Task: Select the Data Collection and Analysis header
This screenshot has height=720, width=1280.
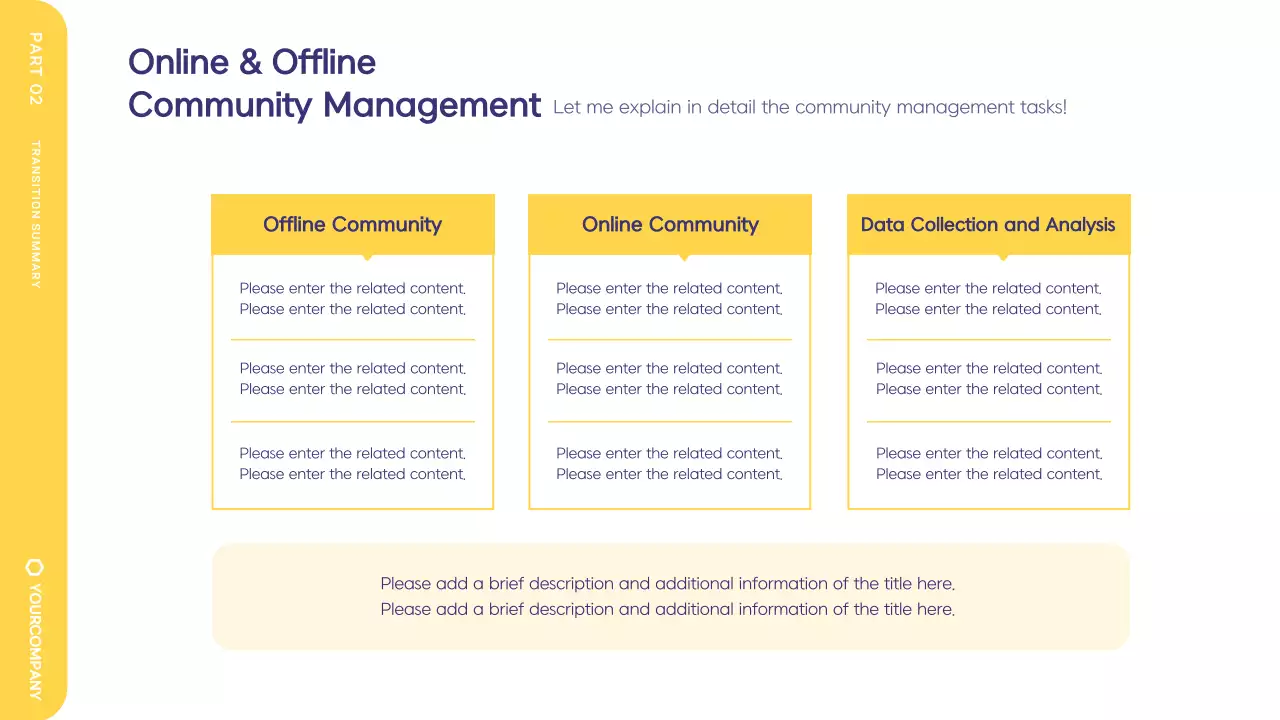Action: coord(987,224)
